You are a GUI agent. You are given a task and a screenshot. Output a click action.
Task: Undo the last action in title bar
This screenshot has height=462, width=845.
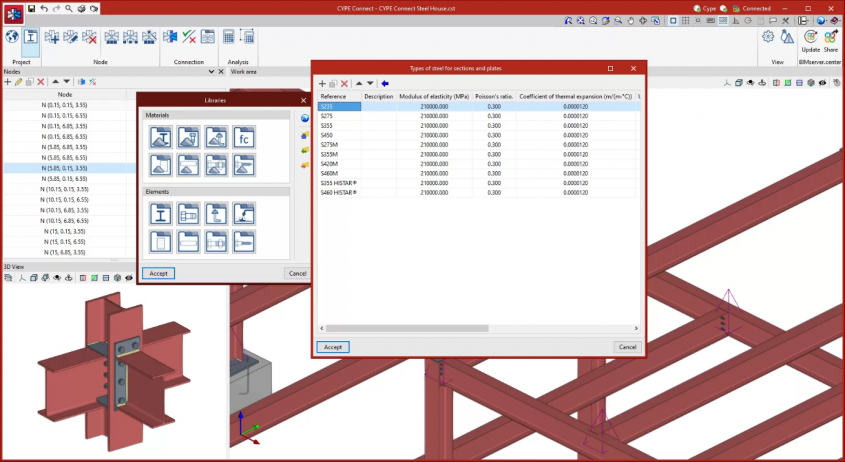click(44, 8)
